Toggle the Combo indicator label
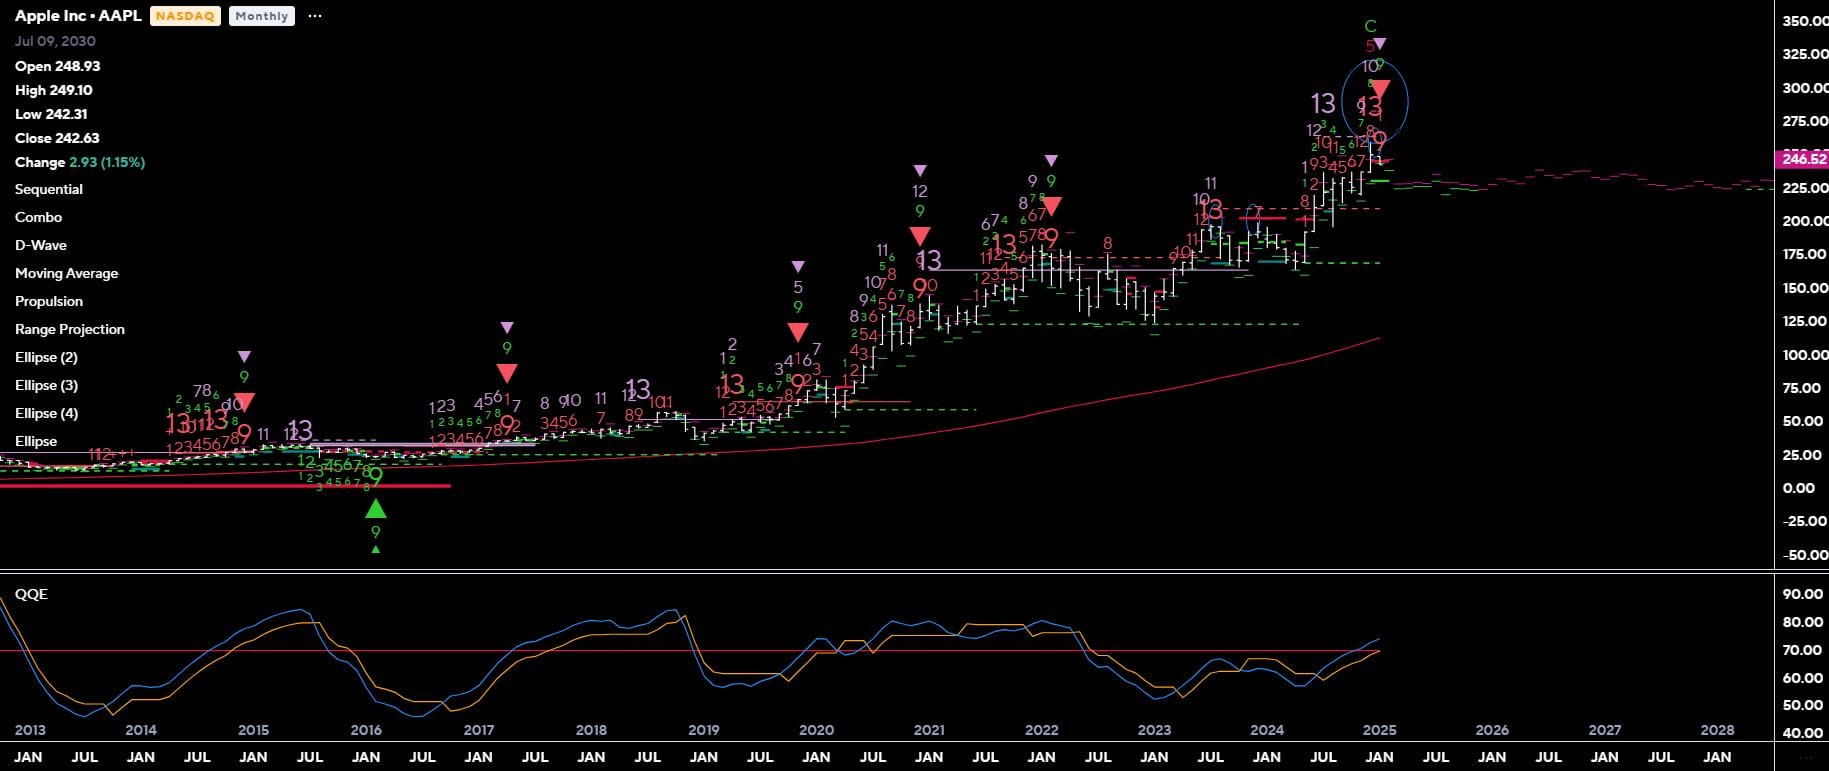1829x771 pixels. pos(38,217)
